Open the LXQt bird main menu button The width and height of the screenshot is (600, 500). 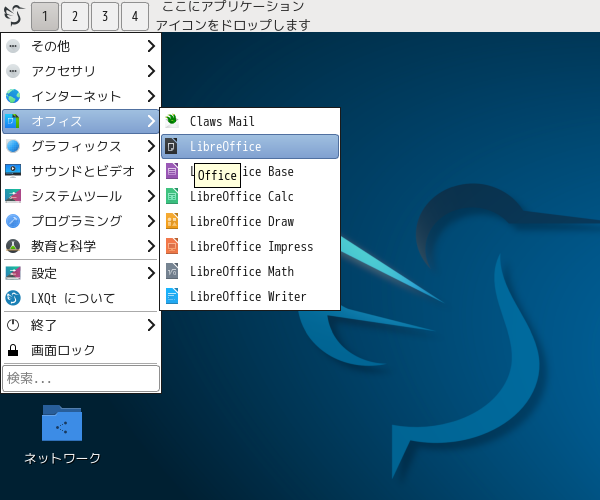(x=14, y=15)
